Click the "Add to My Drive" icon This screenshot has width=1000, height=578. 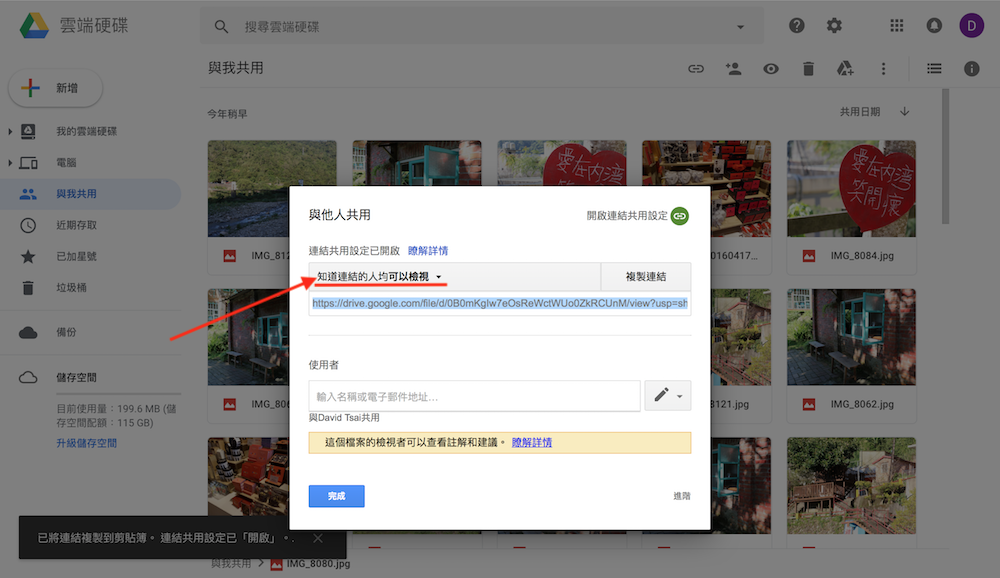coord(845,68)
